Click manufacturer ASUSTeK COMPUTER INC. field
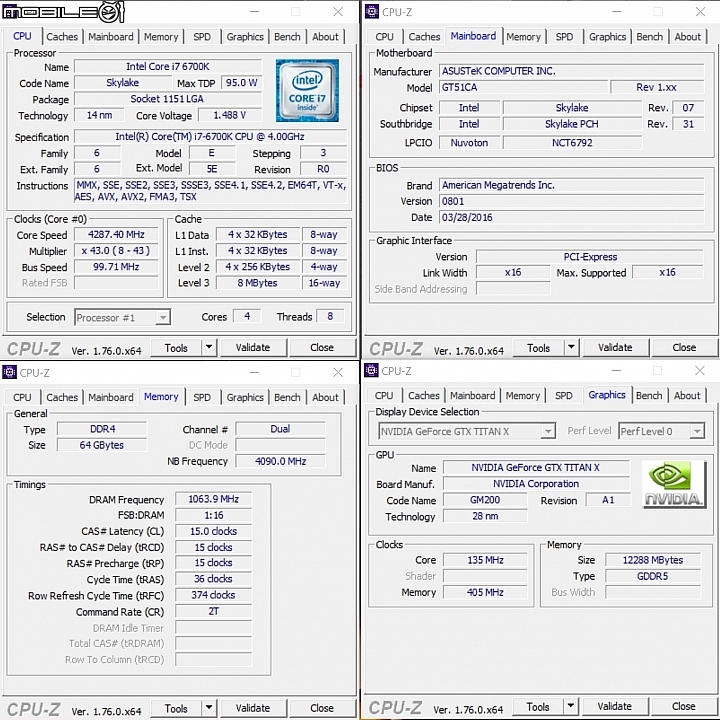The height and width of the screenshot is (720, 720). tap(572, 71)
